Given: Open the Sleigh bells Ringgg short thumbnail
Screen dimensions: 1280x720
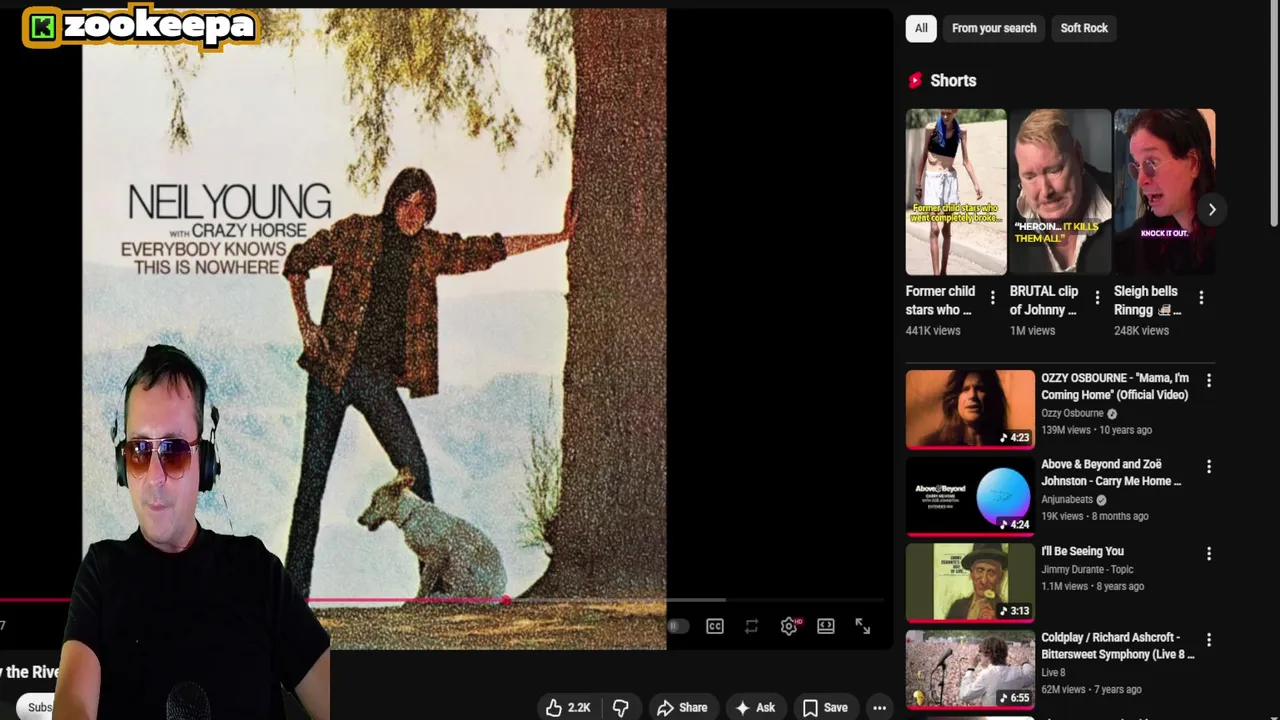Looking at the screenshot, I should (1164, 191).
